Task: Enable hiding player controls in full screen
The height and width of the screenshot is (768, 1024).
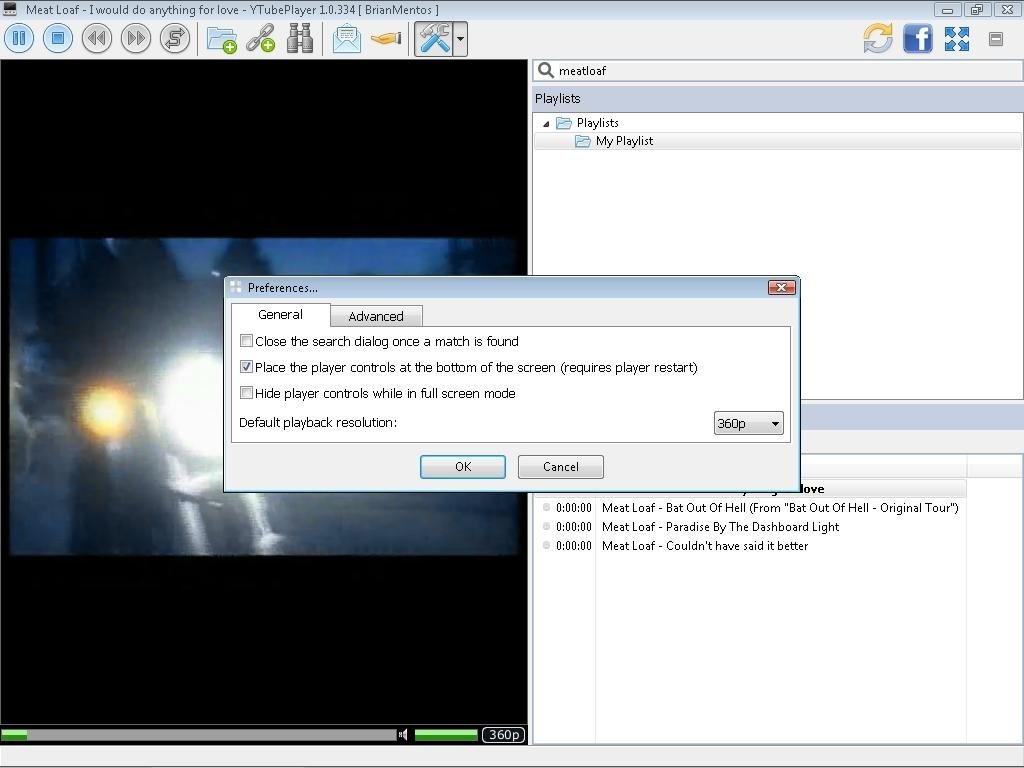Action: coord(246,393)
